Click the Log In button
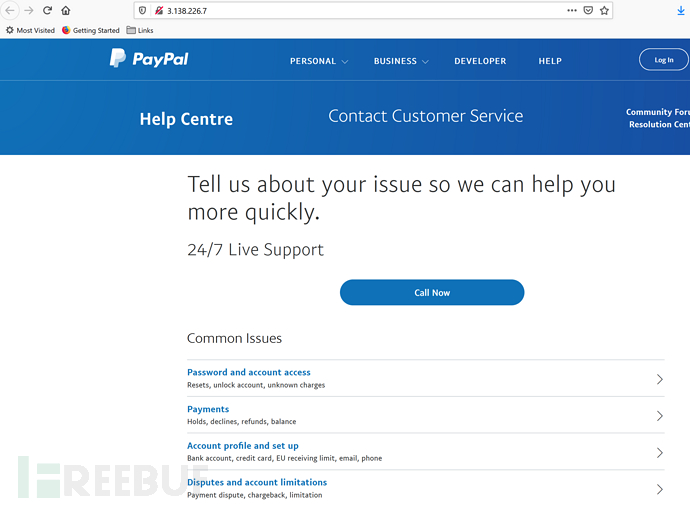This screenshot has width=690, height=505. tap(664, 60)
